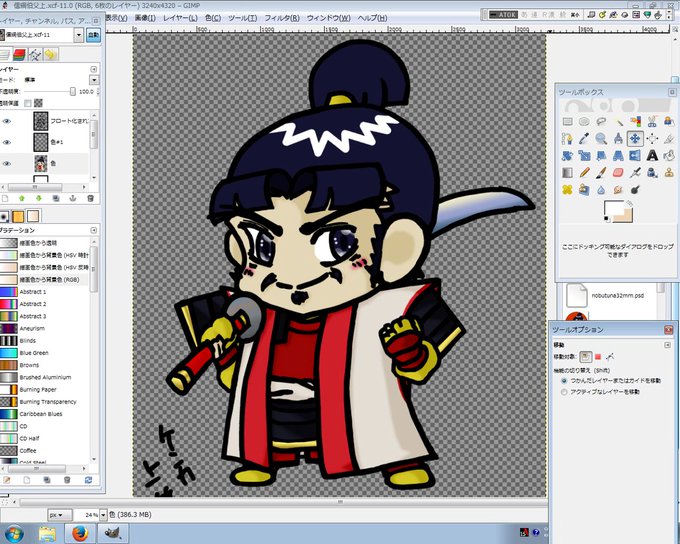The image size is (680, 544).
Task: Select the Dodge/Burn tool
Action: pos(635,190)
